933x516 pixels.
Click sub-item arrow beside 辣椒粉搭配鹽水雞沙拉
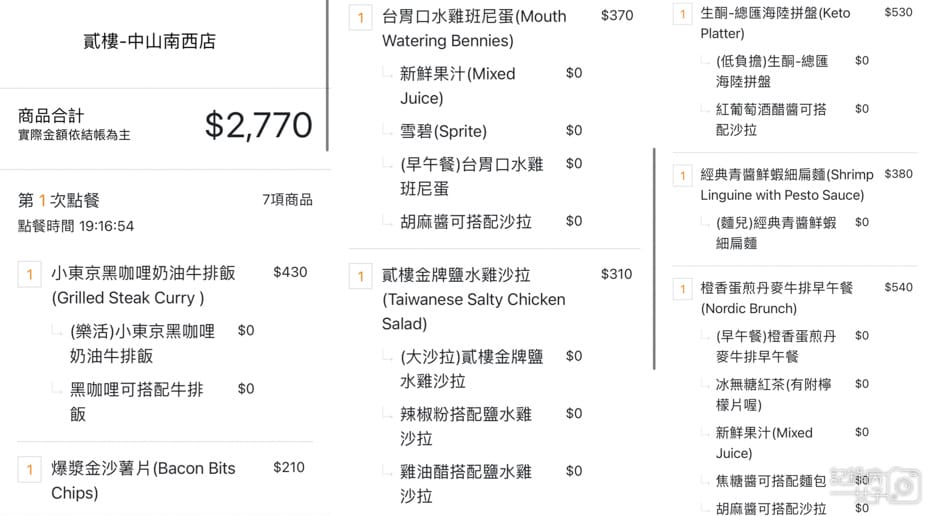pos(387,414)
